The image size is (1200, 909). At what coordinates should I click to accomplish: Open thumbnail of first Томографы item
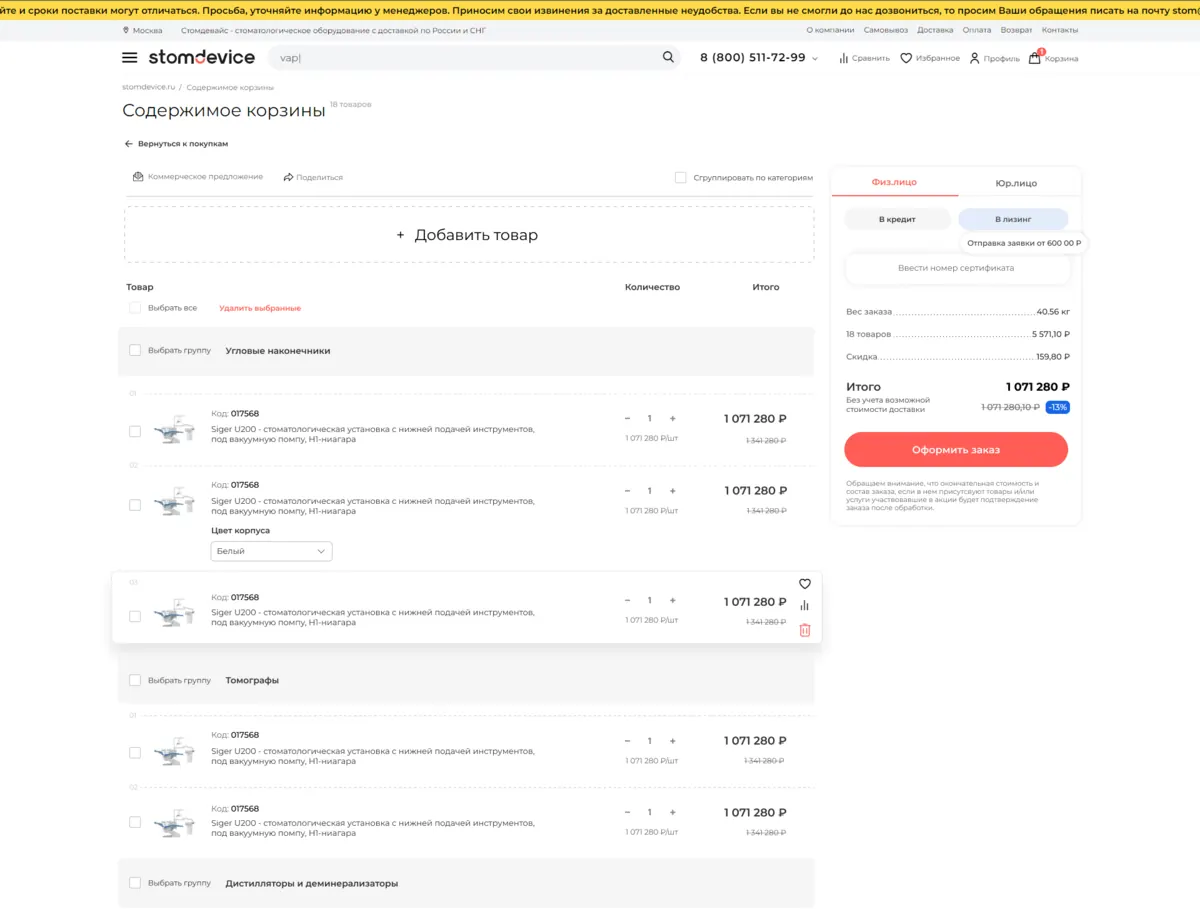pos(174,752)
